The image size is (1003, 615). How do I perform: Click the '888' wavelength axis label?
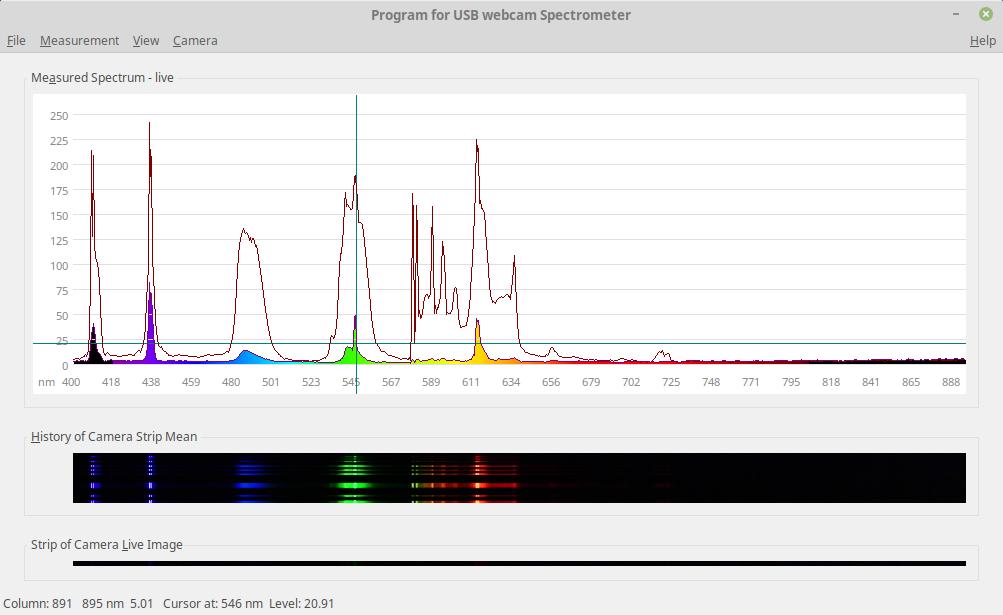(x=951, y=382)
